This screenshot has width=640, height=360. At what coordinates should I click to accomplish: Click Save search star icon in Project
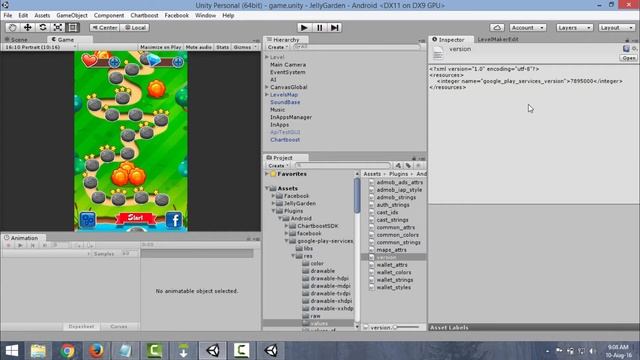[x=418, y=165]
